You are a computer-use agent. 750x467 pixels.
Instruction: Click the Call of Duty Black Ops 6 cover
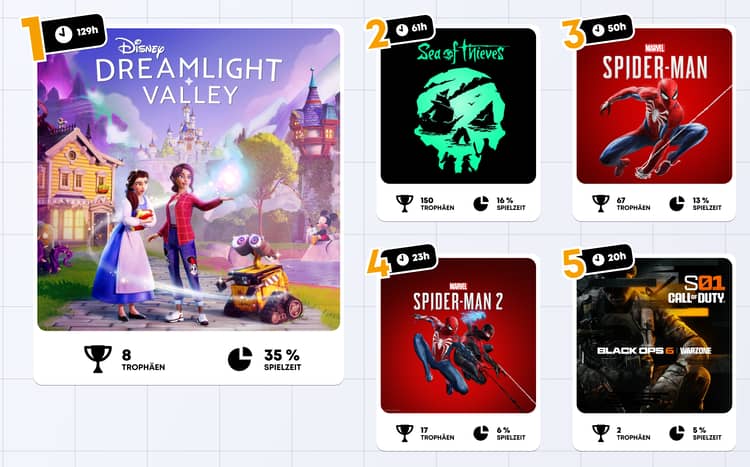click(x=654, y=335)
